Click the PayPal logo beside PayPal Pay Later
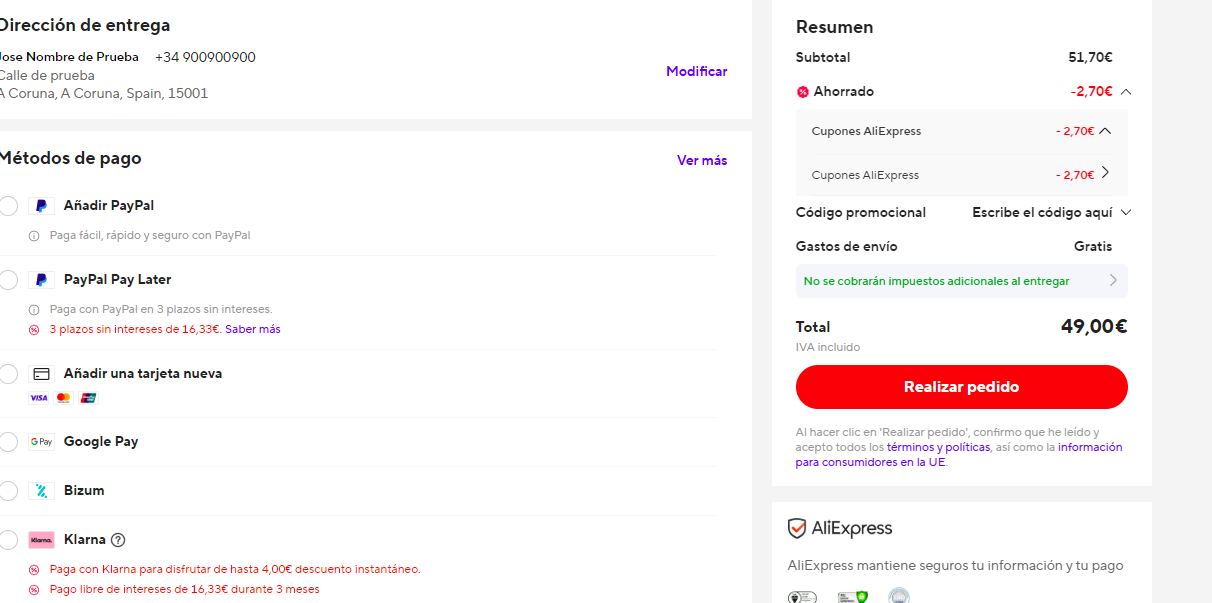1212x603 pixels. pyautogui.click(x=41, y=280)
